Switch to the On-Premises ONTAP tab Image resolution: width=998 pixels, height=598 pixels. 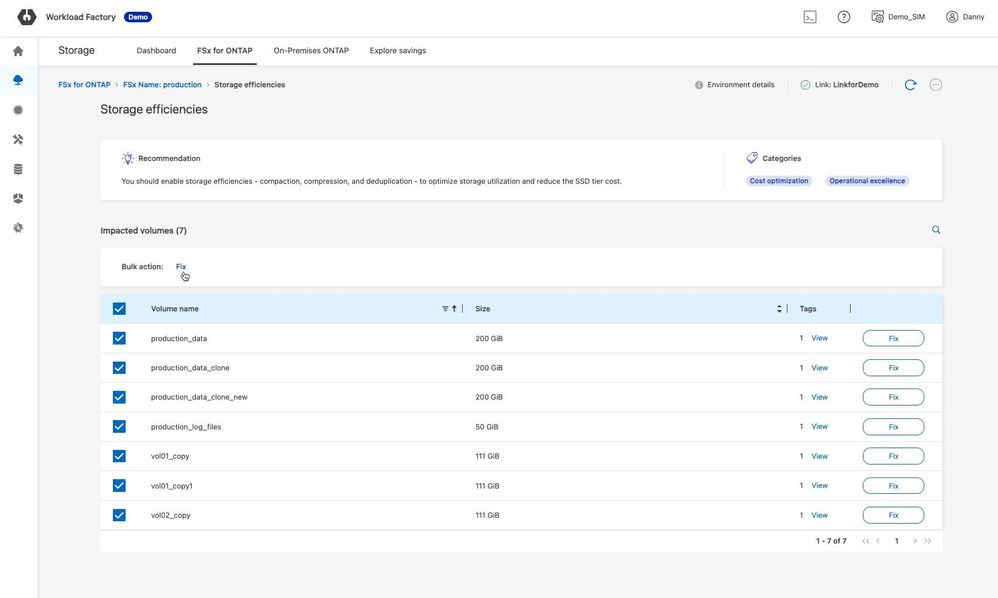[311, 51]
